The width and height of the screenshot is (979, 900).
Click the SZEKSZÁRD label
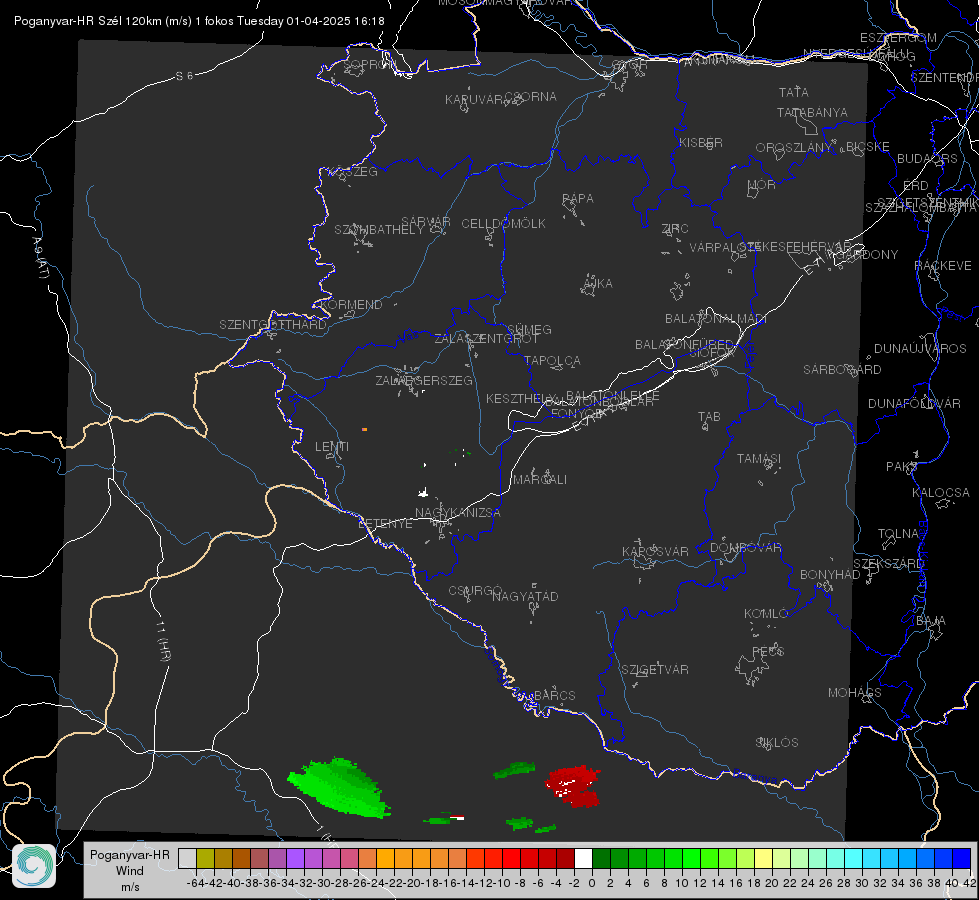888,564
